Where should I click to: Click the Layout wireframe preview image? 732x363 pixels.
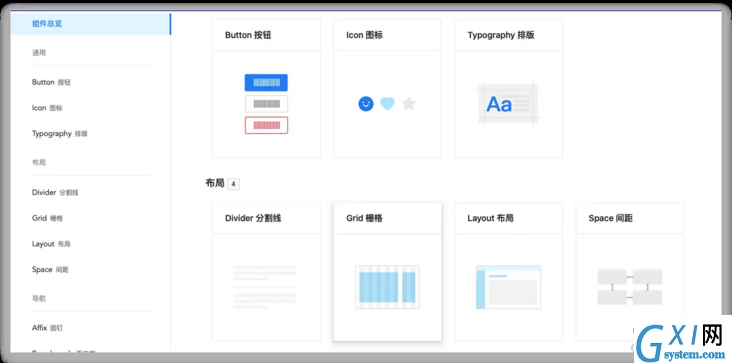point(508,287)
